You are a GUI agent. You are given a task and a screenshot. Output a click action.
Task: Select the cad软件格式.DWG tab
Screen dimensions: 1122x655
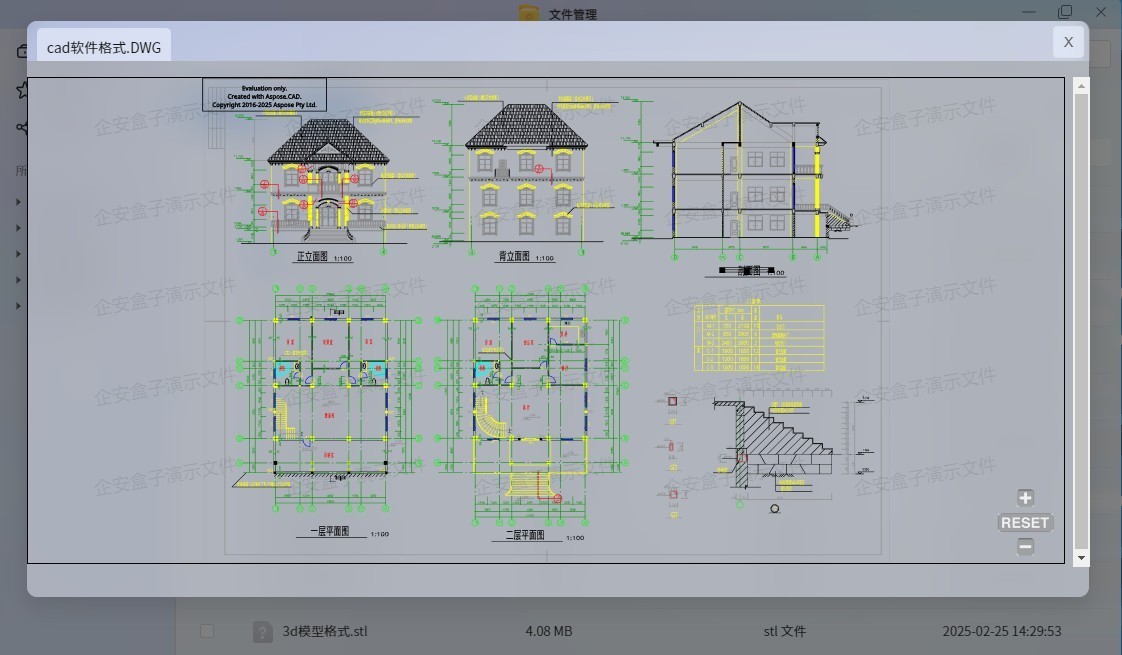(104, 47)
